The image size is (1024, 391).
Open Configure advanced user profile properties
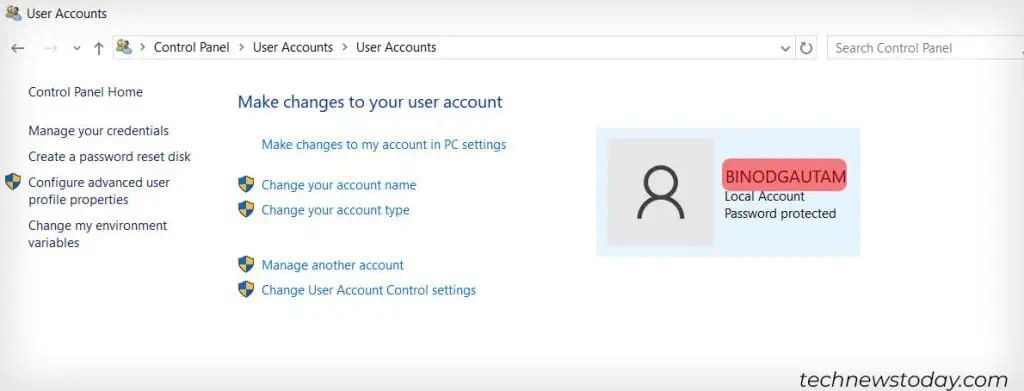(99, 191)
